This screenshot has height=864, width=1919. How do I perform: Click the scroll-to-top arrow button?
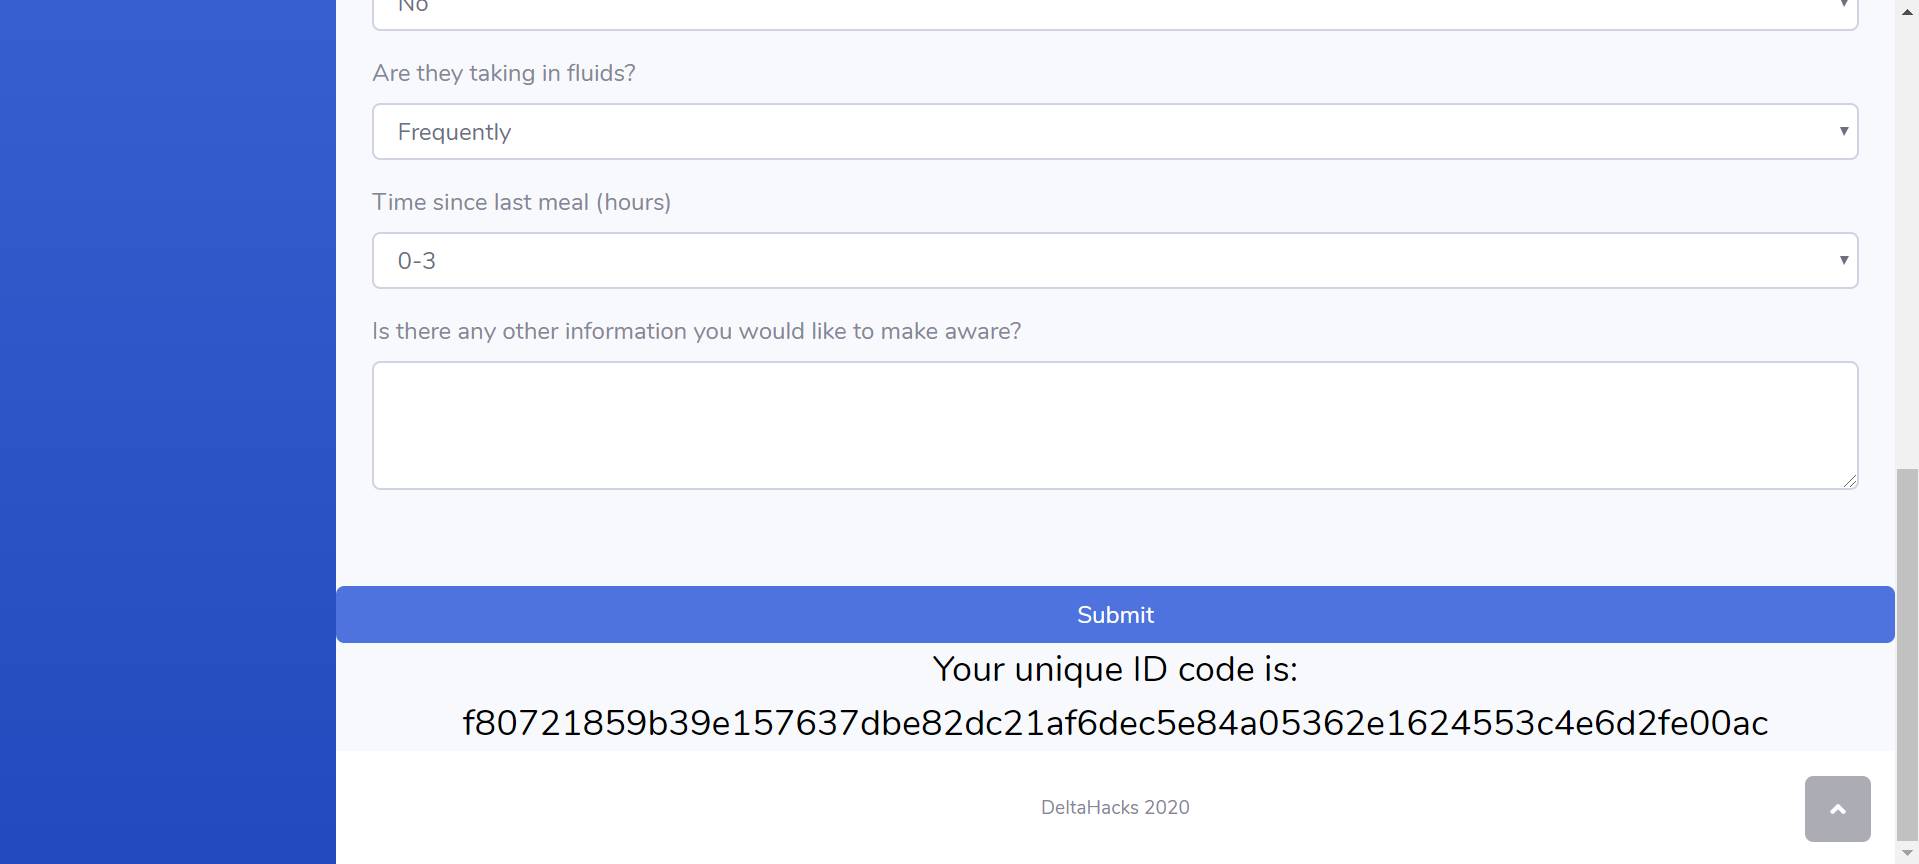pyautogui.click(x=1837, y=809)
